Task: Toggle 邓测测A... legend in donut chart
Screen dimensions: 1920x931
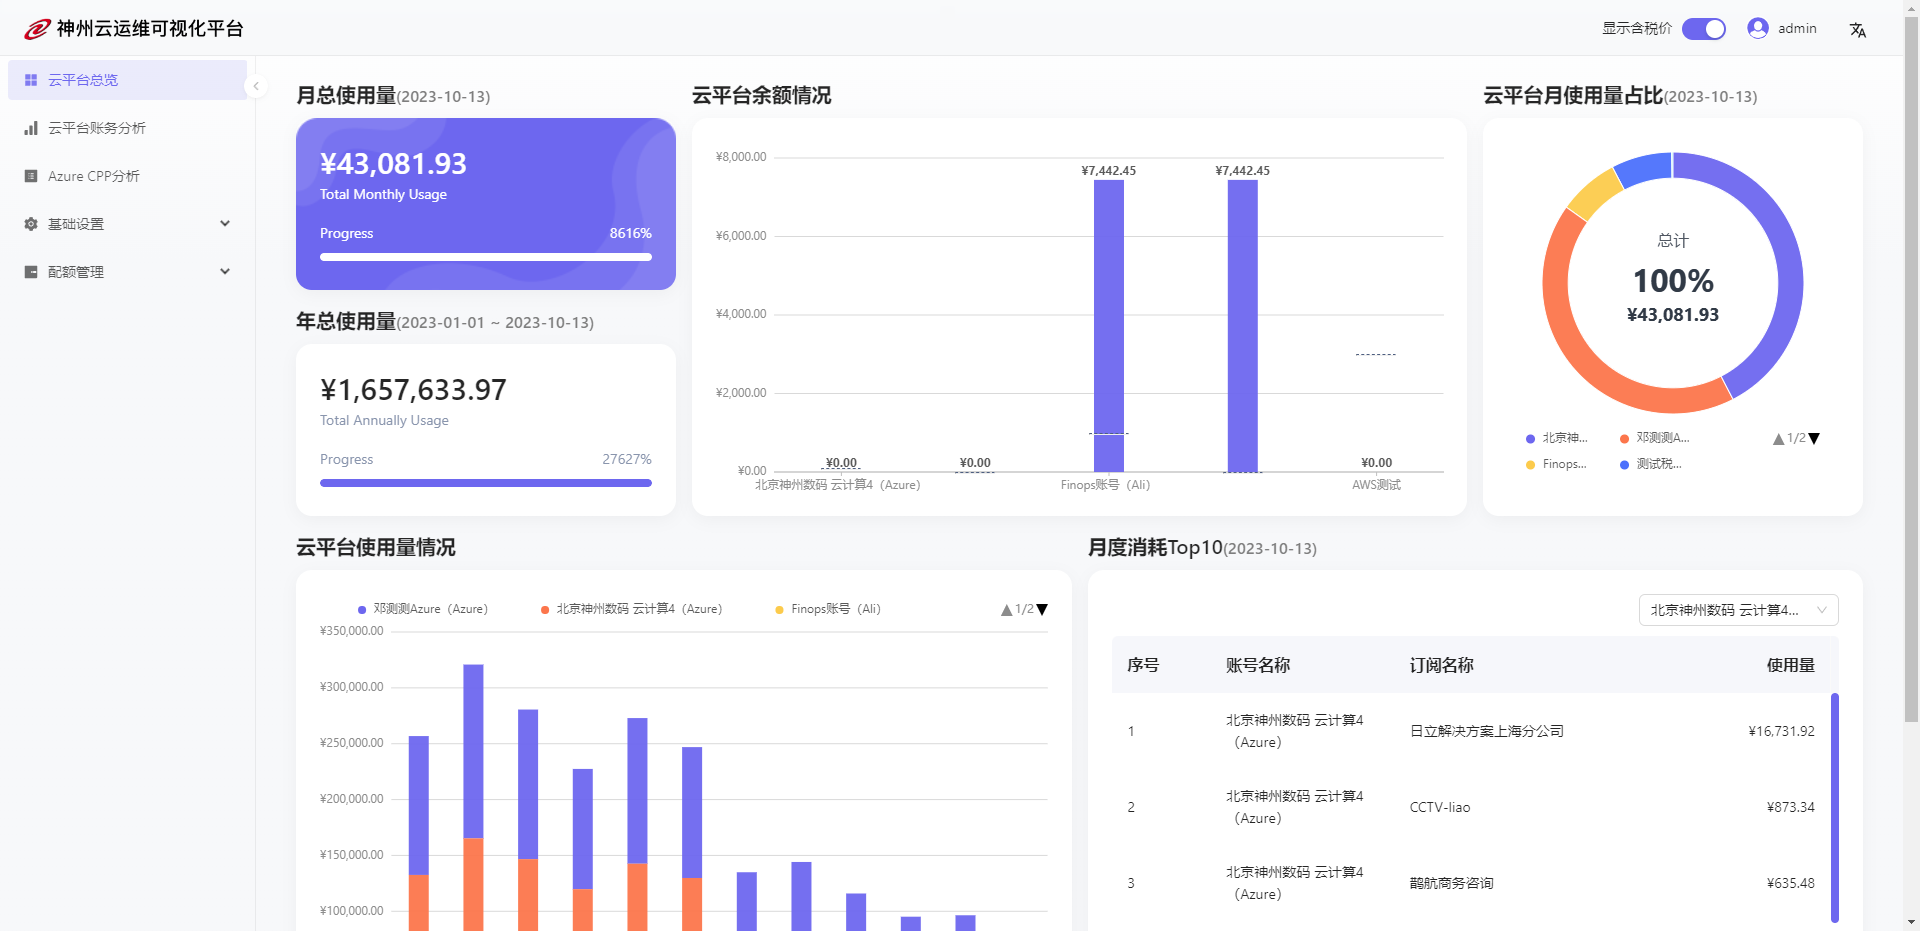Action: click(x=1655, y=438)
